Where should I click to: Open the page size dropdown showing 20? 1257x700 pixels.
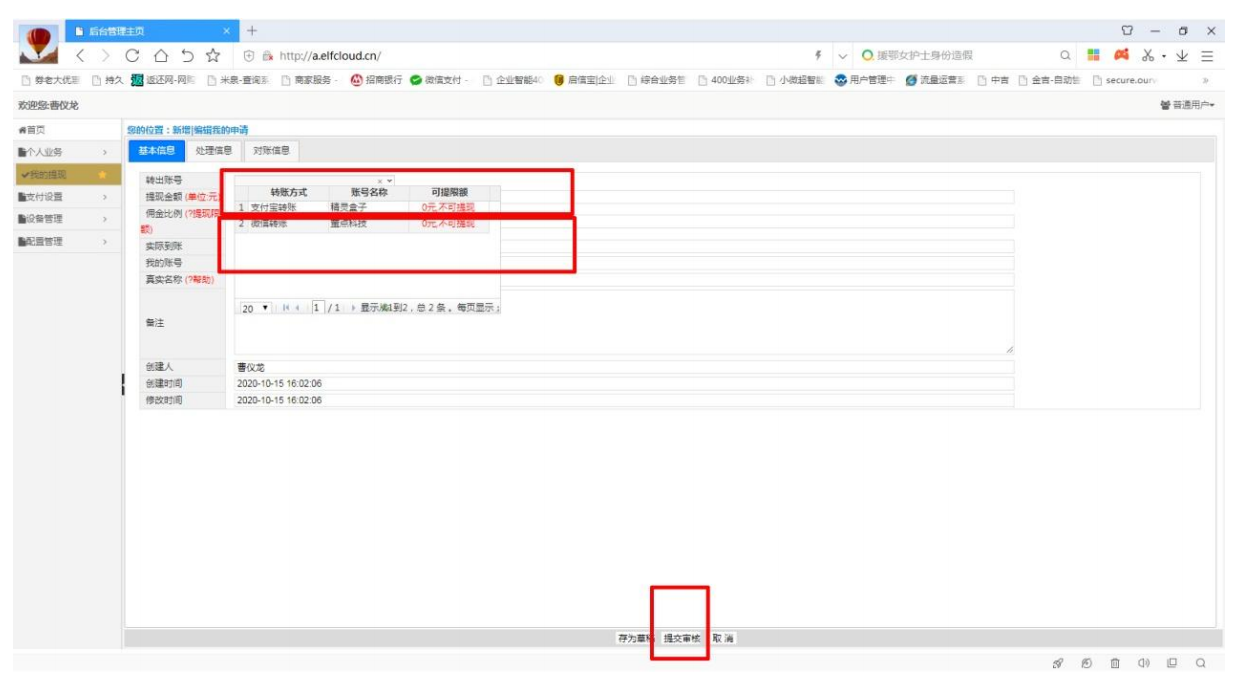pos(255,309)
